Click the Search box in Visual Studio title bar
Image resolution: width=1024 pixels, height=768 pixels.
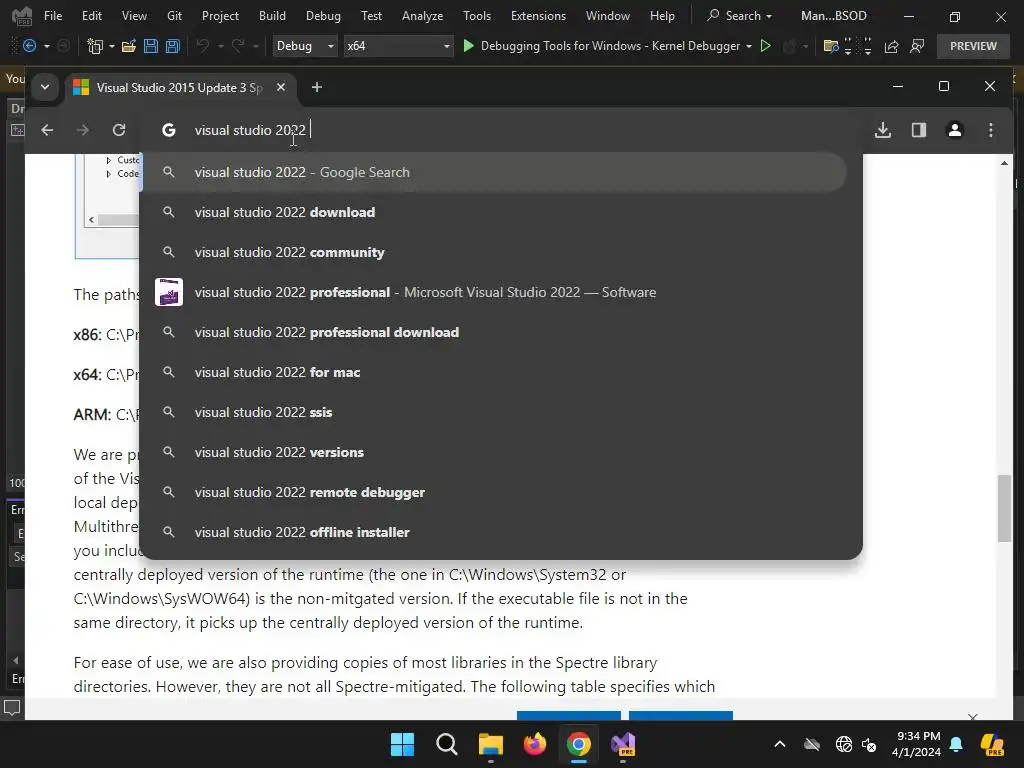click(740, 16)
